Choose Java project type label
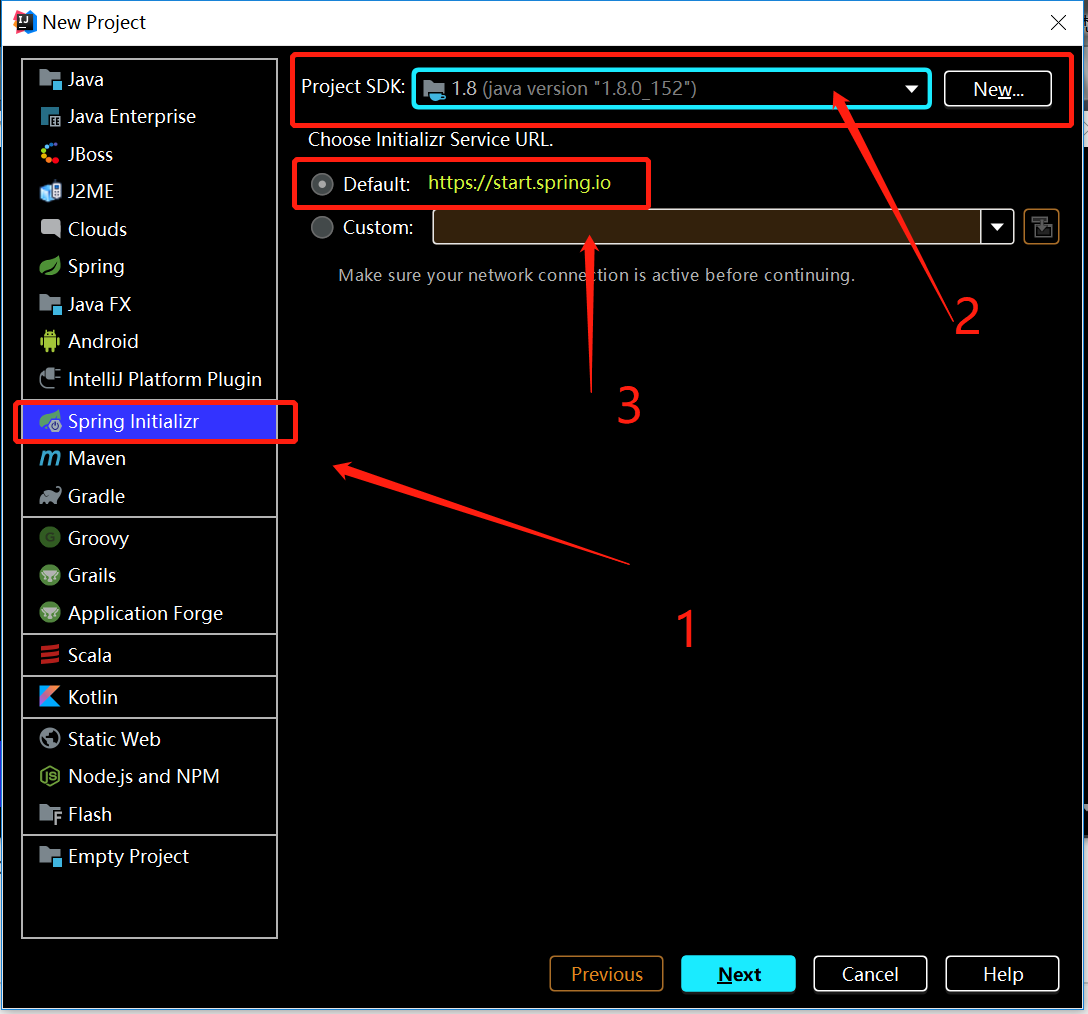1088x1014 pixels. tap(86, 79)
